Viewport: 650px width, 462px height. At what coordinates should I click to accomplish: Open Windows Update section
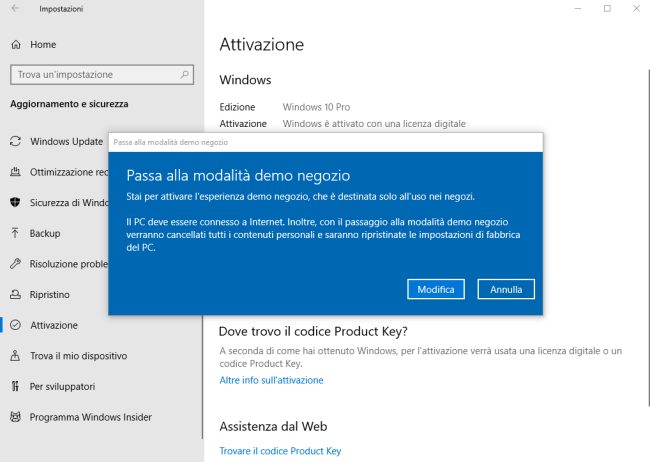[66, 141]
